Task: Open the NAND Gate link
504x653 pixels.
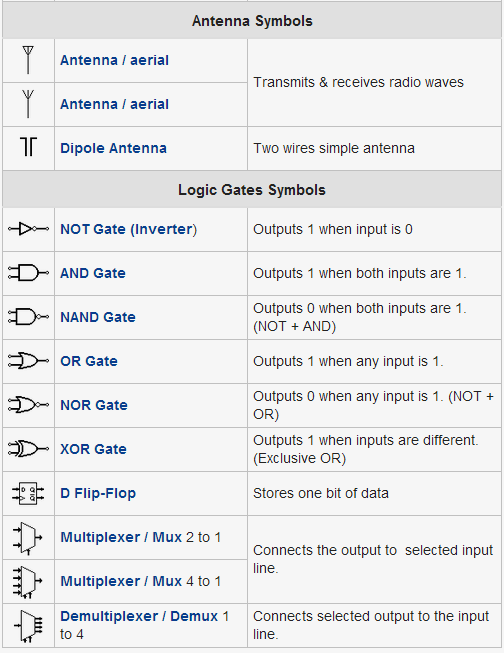Action: (x=98, y=317)
